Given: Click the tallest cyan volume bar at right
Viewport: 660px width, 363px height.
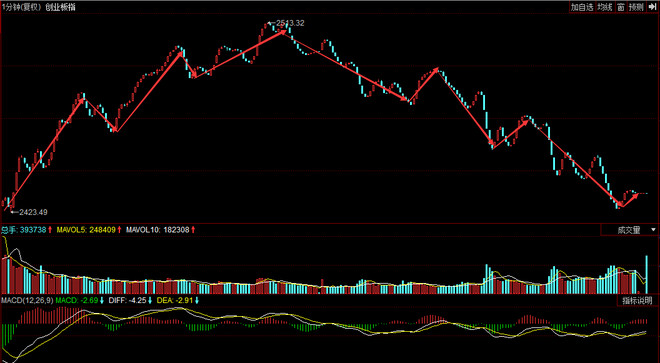Looking at the screenshot, I should [x=646, y=274].
